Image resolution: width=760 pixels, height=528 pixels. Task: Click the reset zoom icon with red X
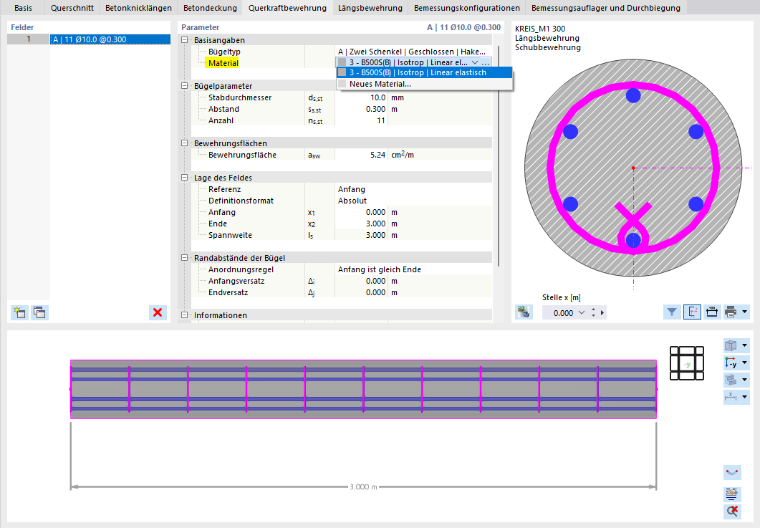(732, 511)
